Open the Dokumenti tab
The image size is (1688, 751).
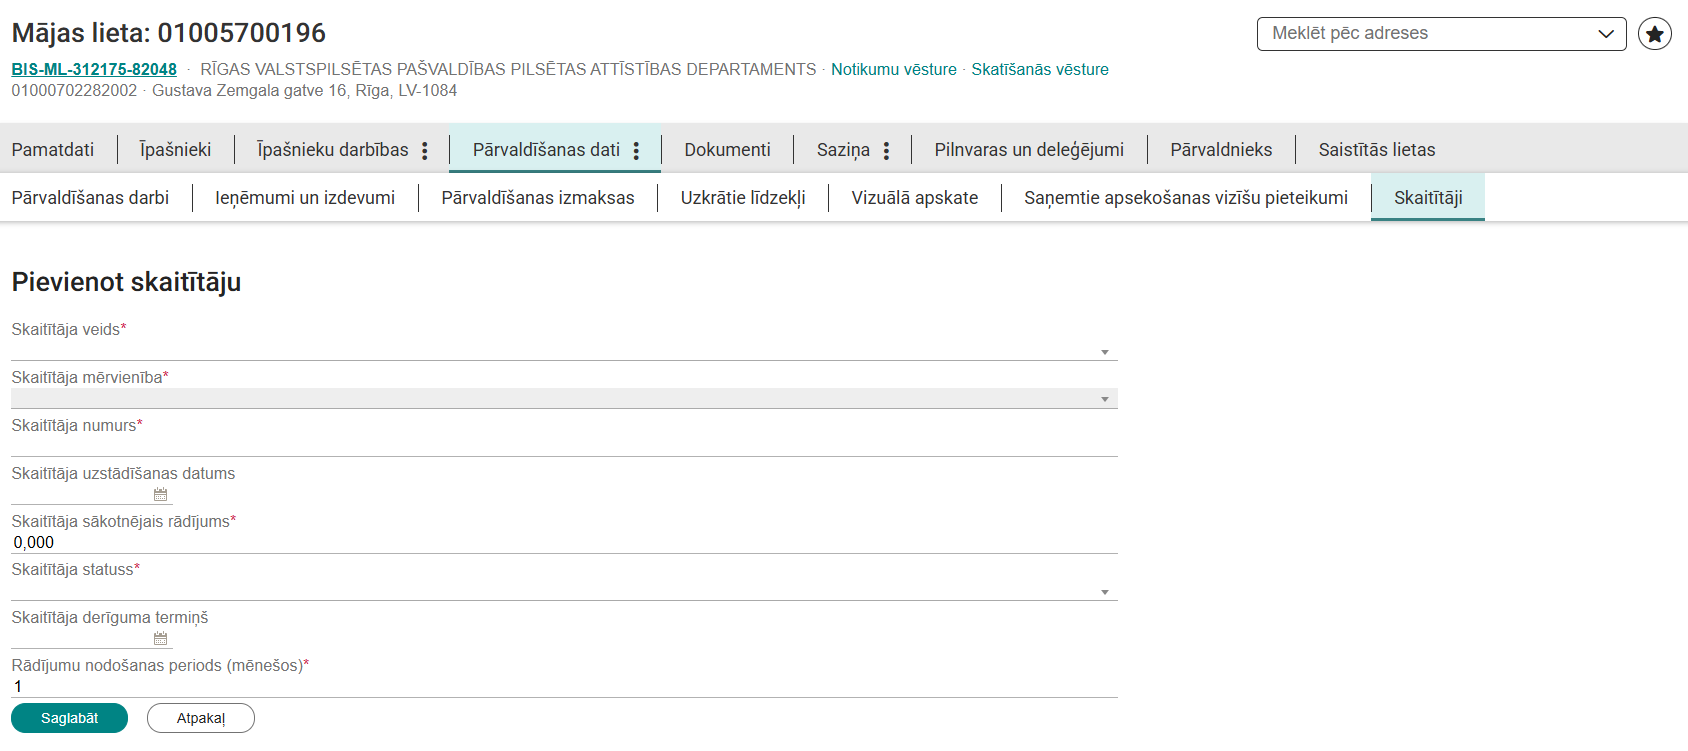pos(727,149)
